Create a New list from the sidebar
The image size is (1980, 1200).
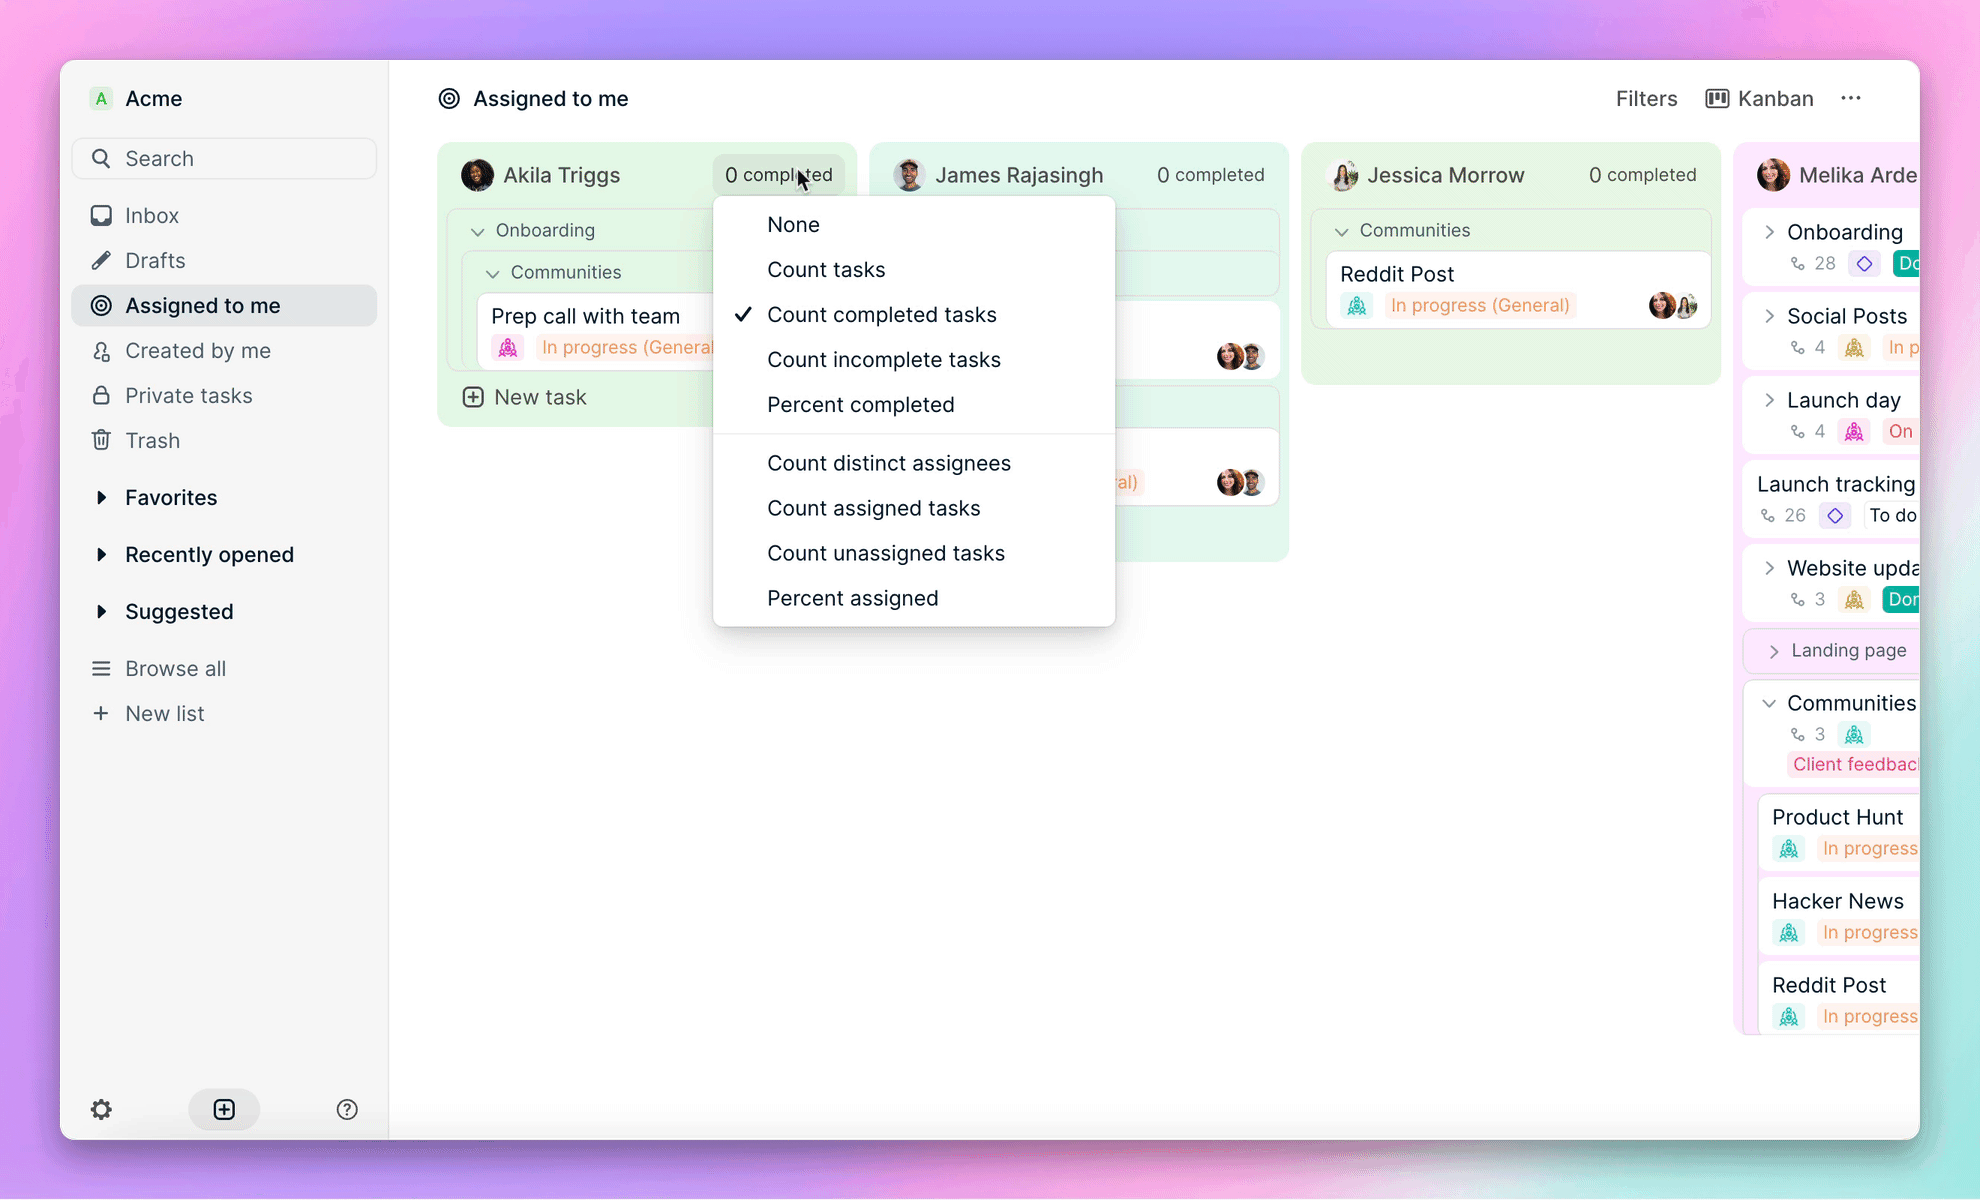(164, 713)
